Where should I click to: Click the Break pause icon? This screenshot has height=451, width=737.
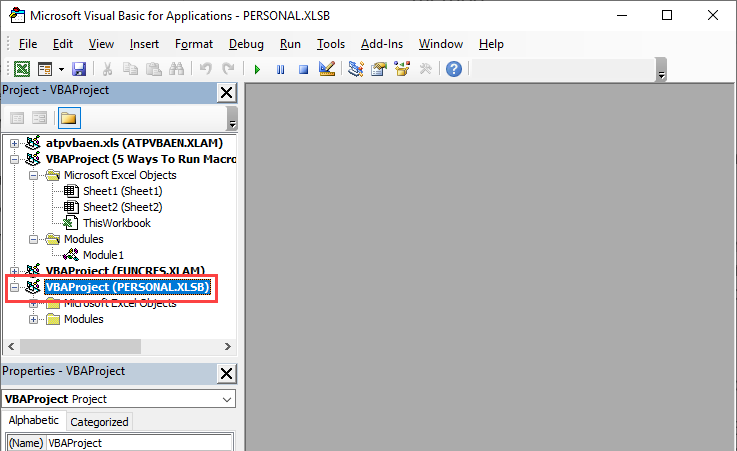[x=281, y=70]
